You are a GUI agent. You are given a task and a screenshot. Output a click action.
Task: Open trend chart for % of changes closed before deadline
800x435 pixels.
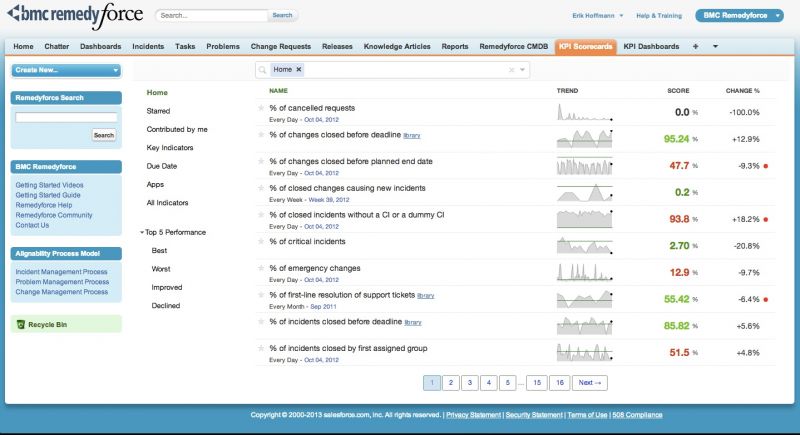coord(585,139)
